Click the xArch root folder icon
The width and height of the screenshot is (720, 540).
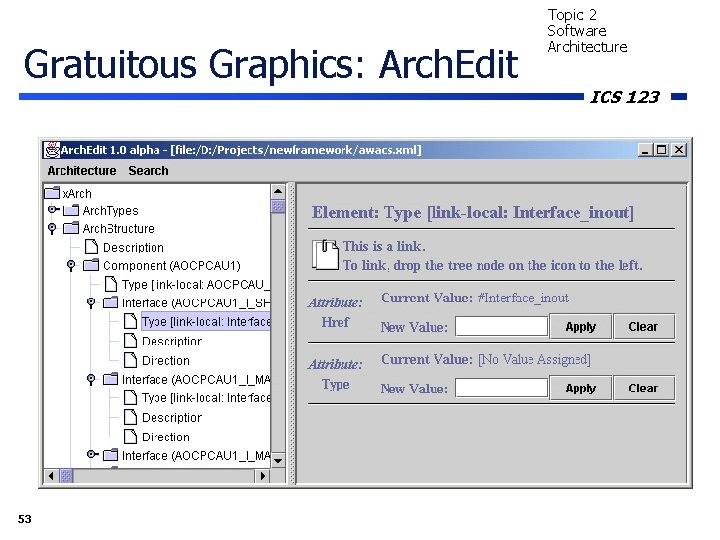tap(52, 193)
